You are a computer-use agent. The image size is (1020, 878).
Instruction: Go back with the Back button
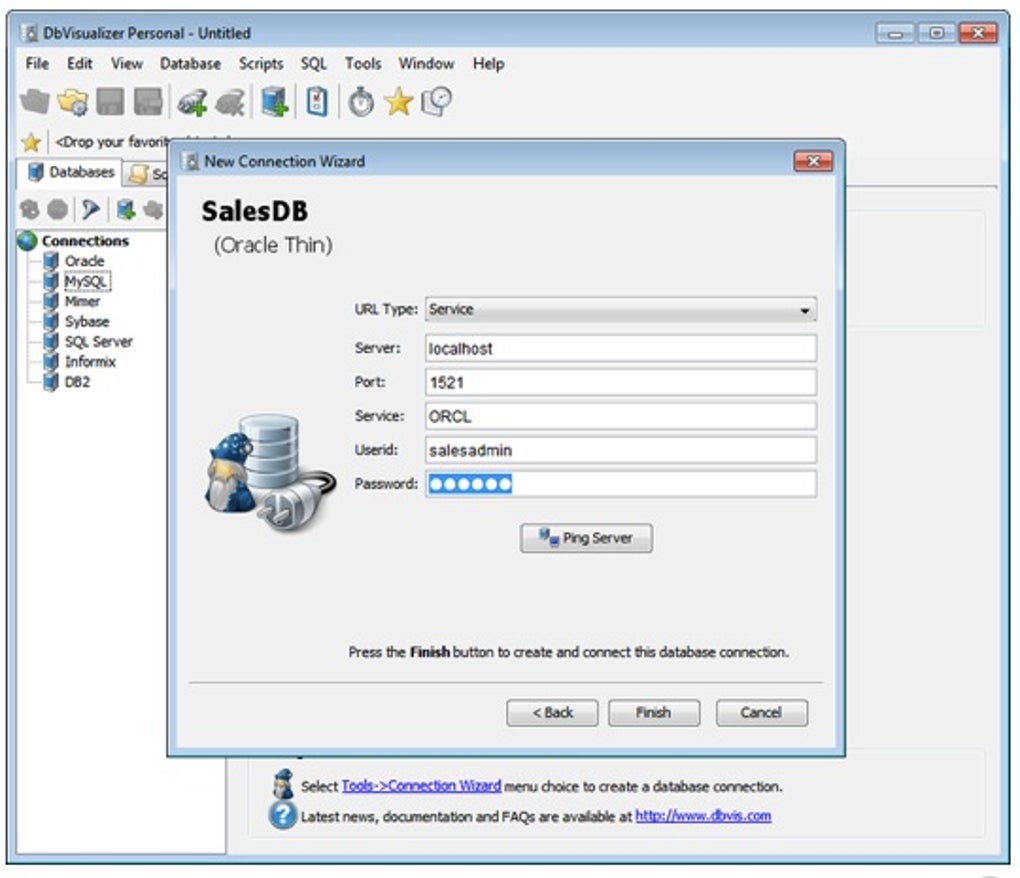point(552,713)
